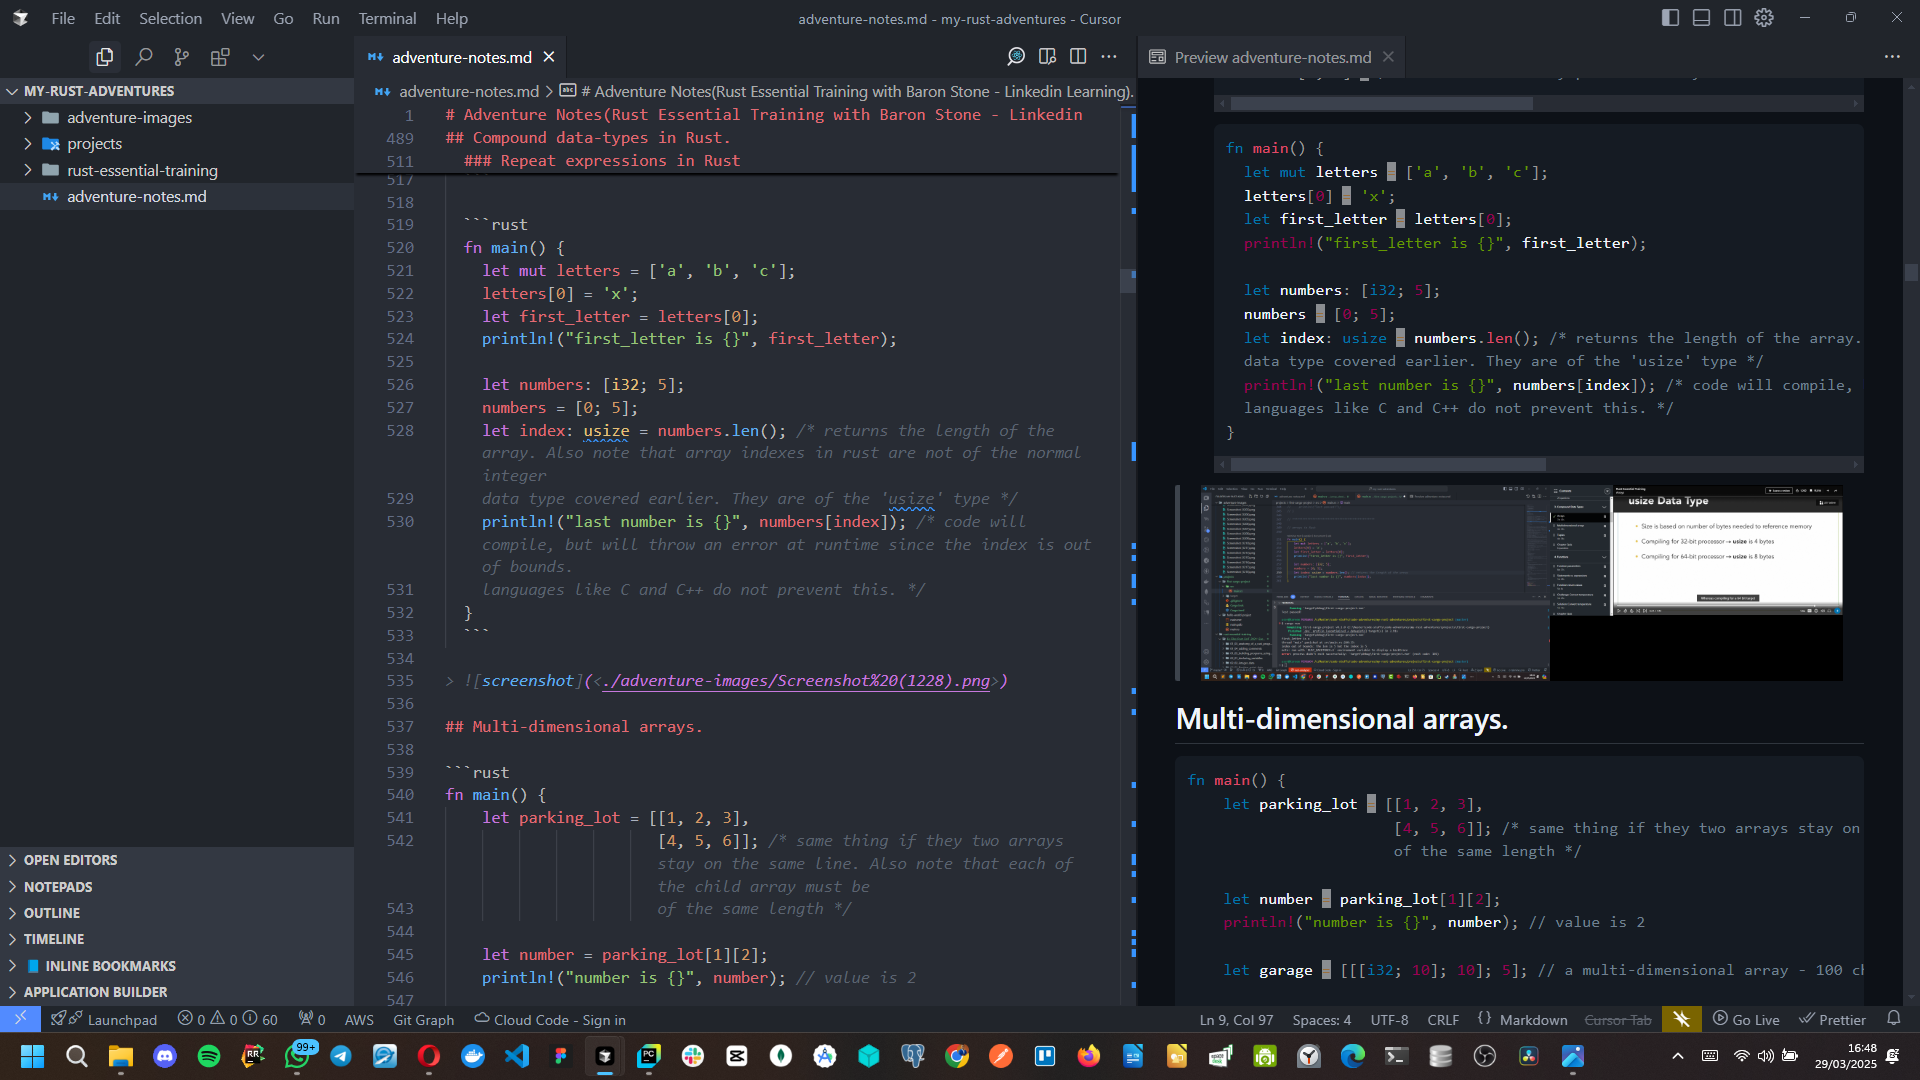Open the settings gear icon
Image resolution: width=1920 pixels, height=1080 pixels.
(1764, 18)
